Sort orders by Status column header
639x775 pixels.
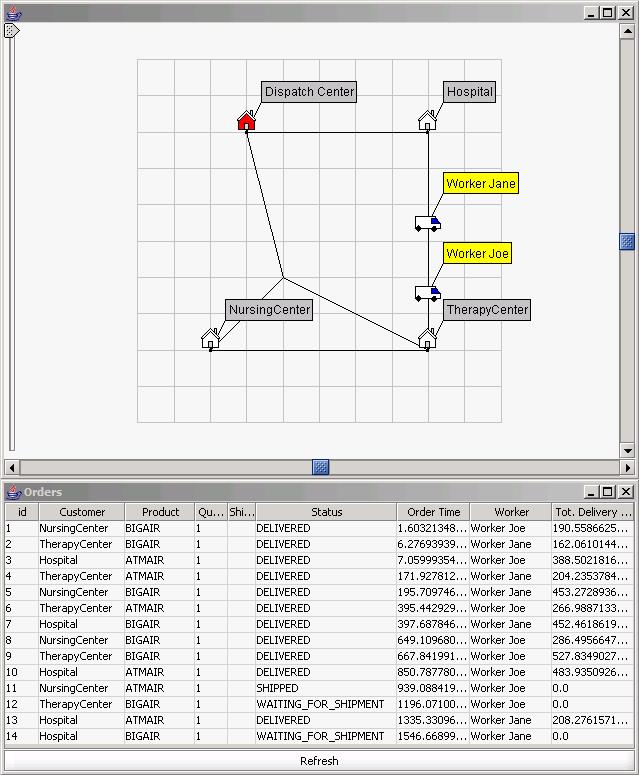(x=326, y=512)
